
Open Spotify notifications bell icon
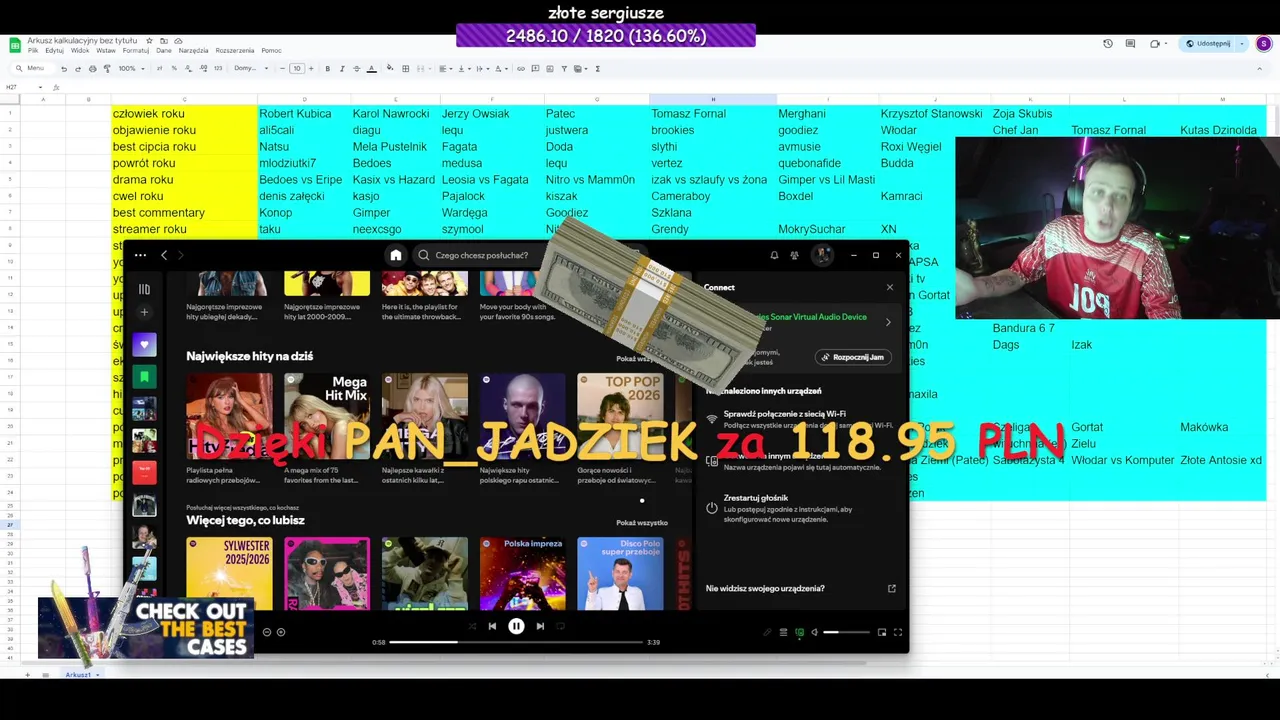pyautogui.click(x=774, y=255)
